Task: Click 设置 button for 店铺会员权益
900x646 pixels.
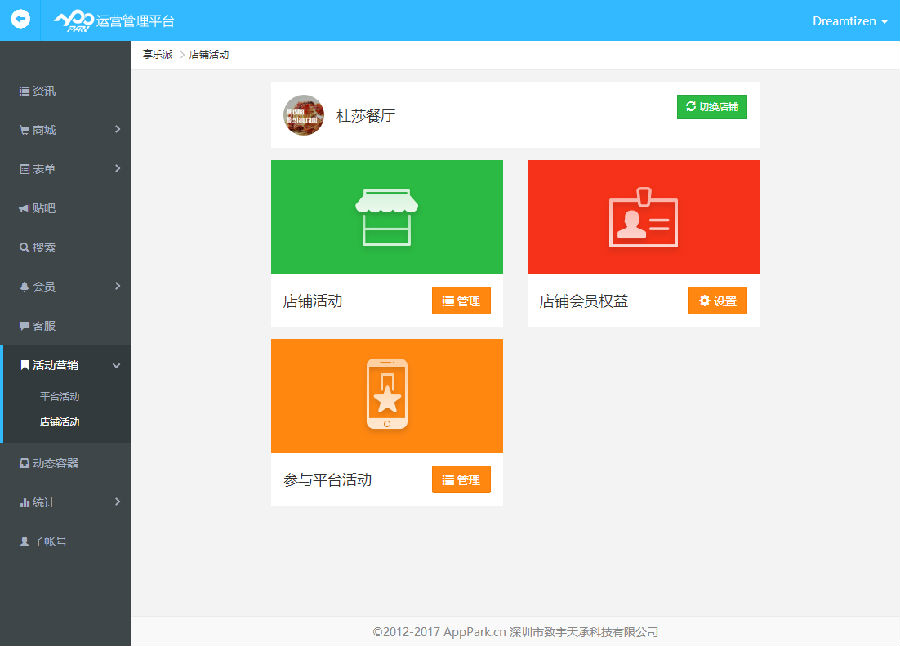Action: click(717, 301)
